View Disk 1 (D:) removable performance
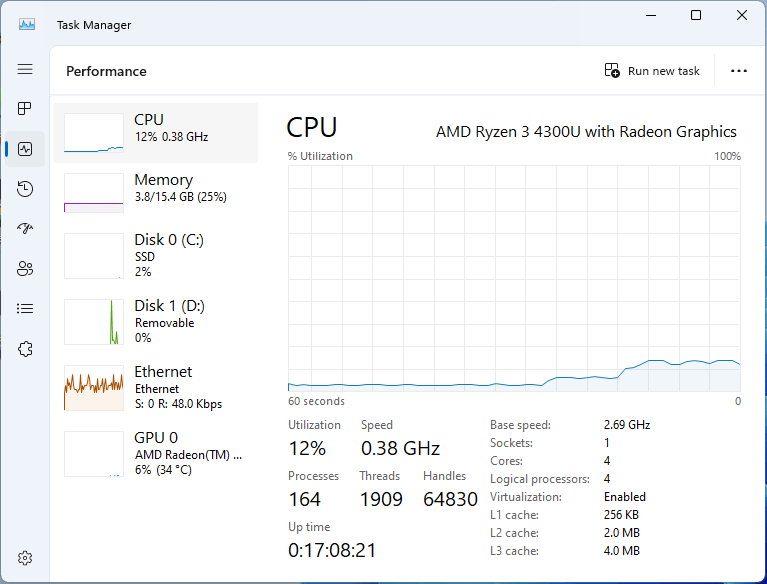 coord(155,321)
